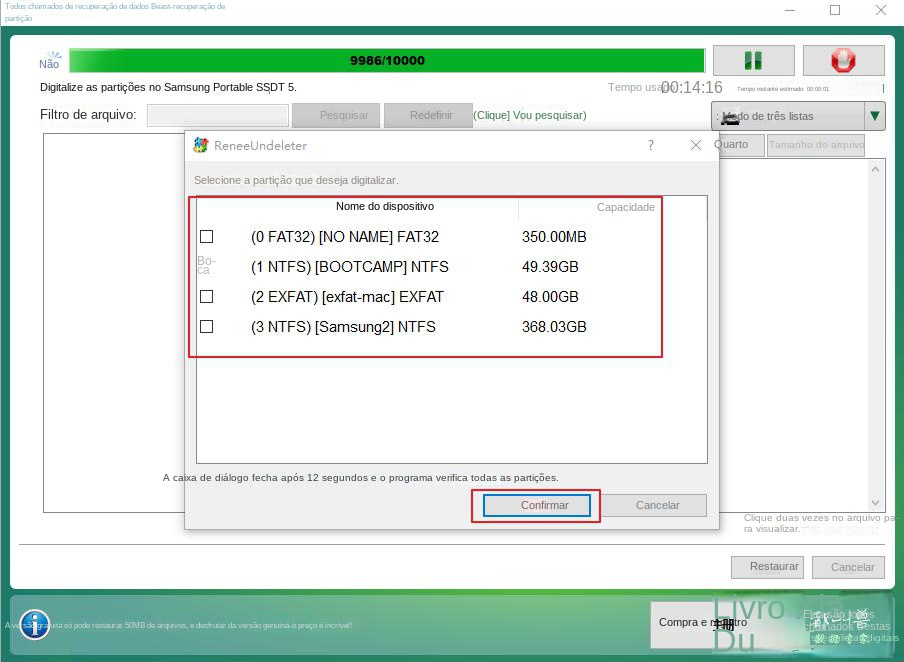Check the FAT32 NO NAME partition checkbox
Viewport: 904px width, 662px height.
(206, 236)
